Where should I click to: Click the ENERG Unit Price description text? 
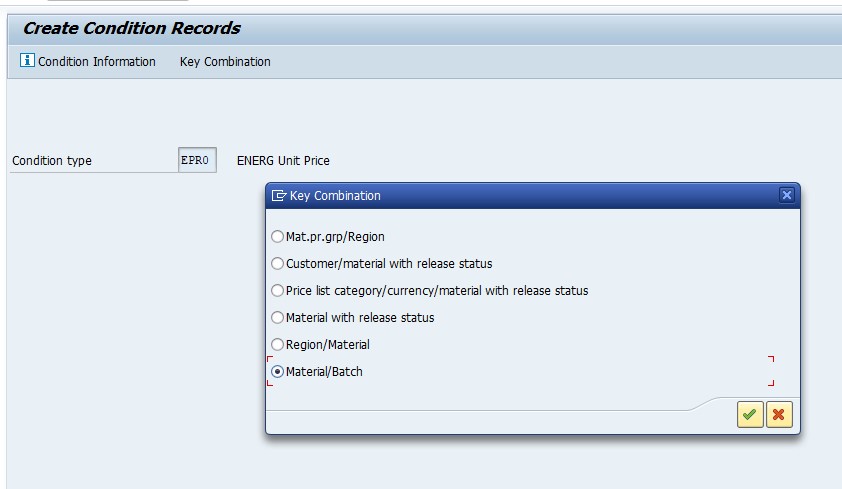click(x=283, y=160)
